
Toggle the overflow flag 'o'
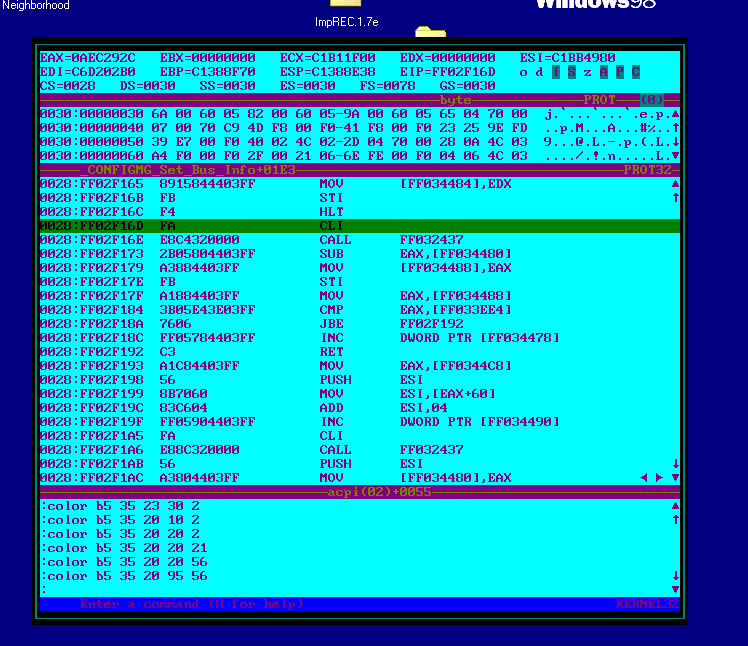click(x=523, y=72)
